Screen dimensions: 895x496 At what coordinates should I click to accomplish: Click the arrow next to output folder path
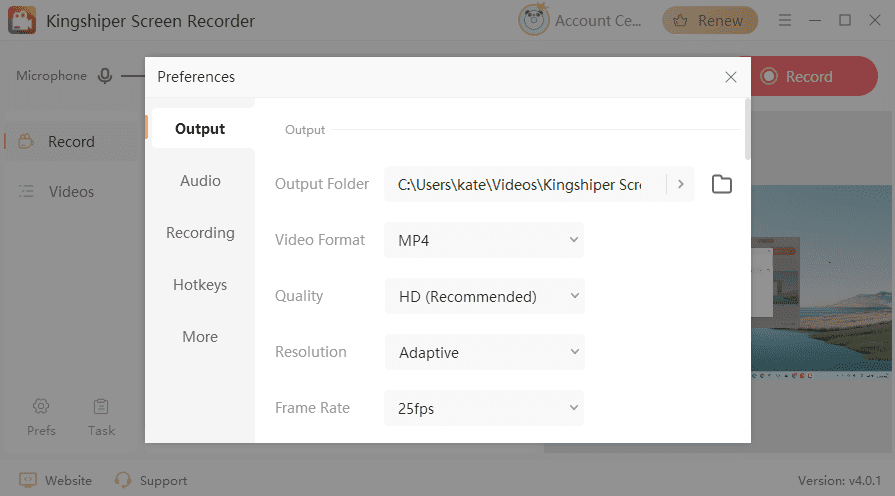click(681, 184)
